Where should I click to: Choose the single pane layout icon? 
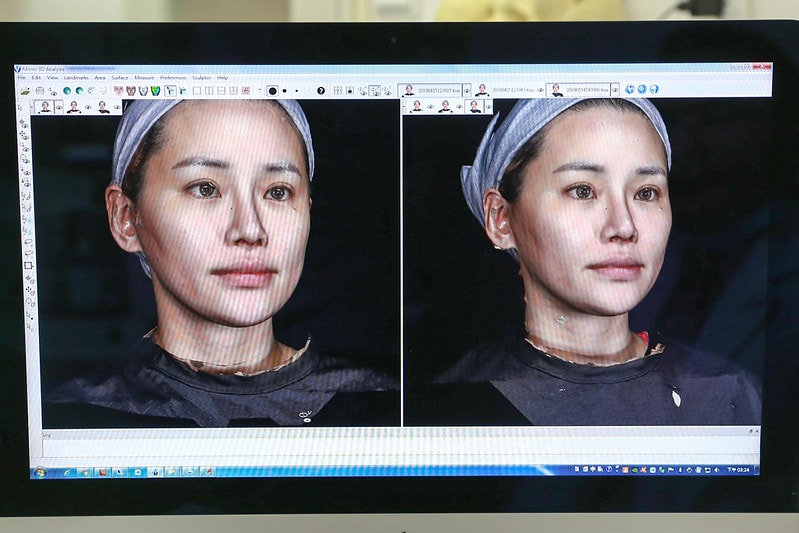(x=197, y=90)
